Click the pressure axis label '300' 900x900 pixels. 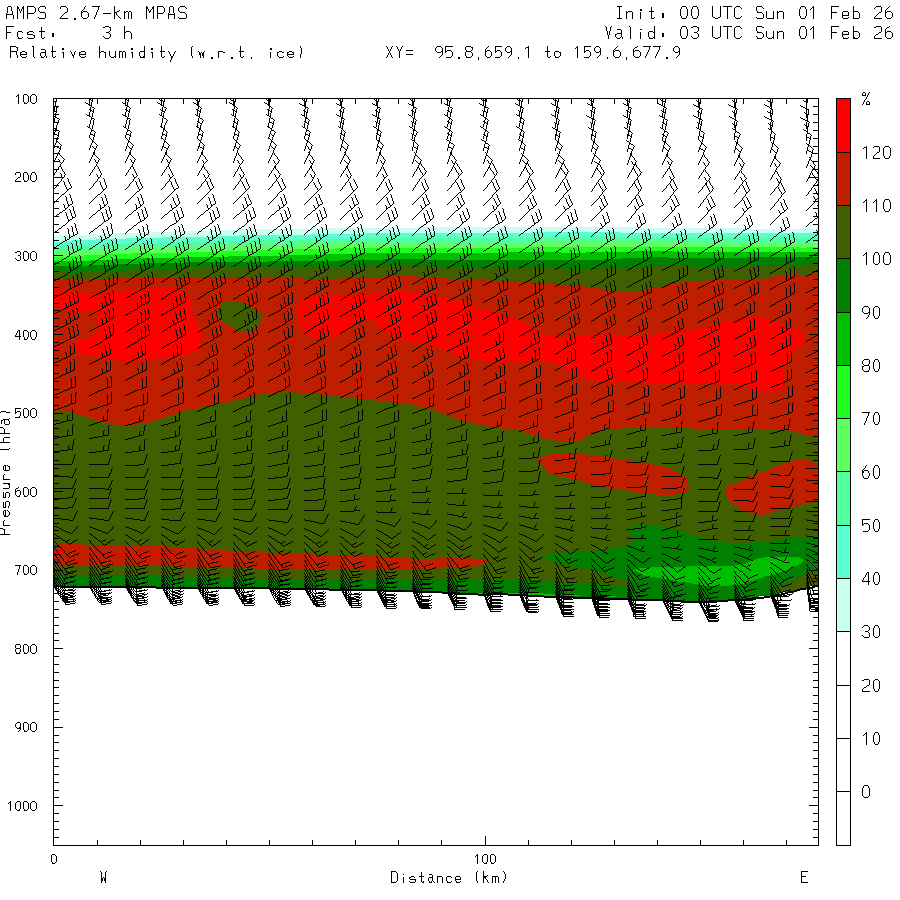[x=26, y=256]
